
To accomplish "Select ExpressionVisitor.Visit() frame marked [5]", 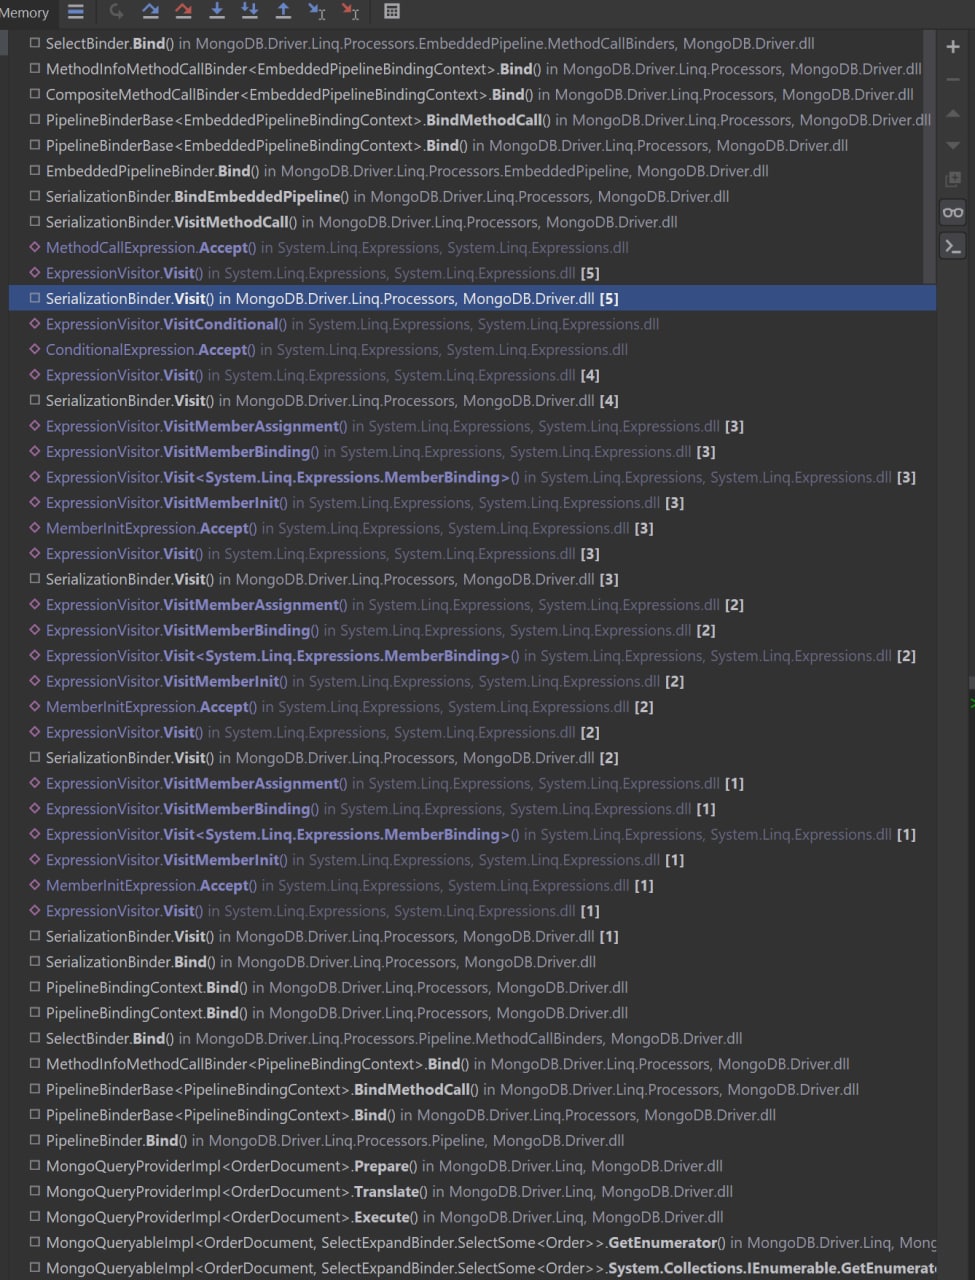I will coord(472,273).
